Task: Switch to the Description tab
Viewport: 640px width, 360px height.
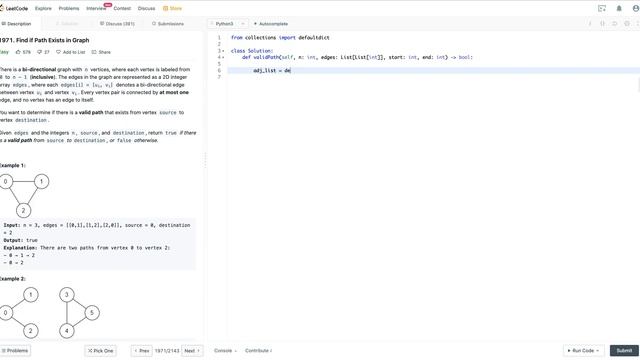Action: [x=16, y=24]
